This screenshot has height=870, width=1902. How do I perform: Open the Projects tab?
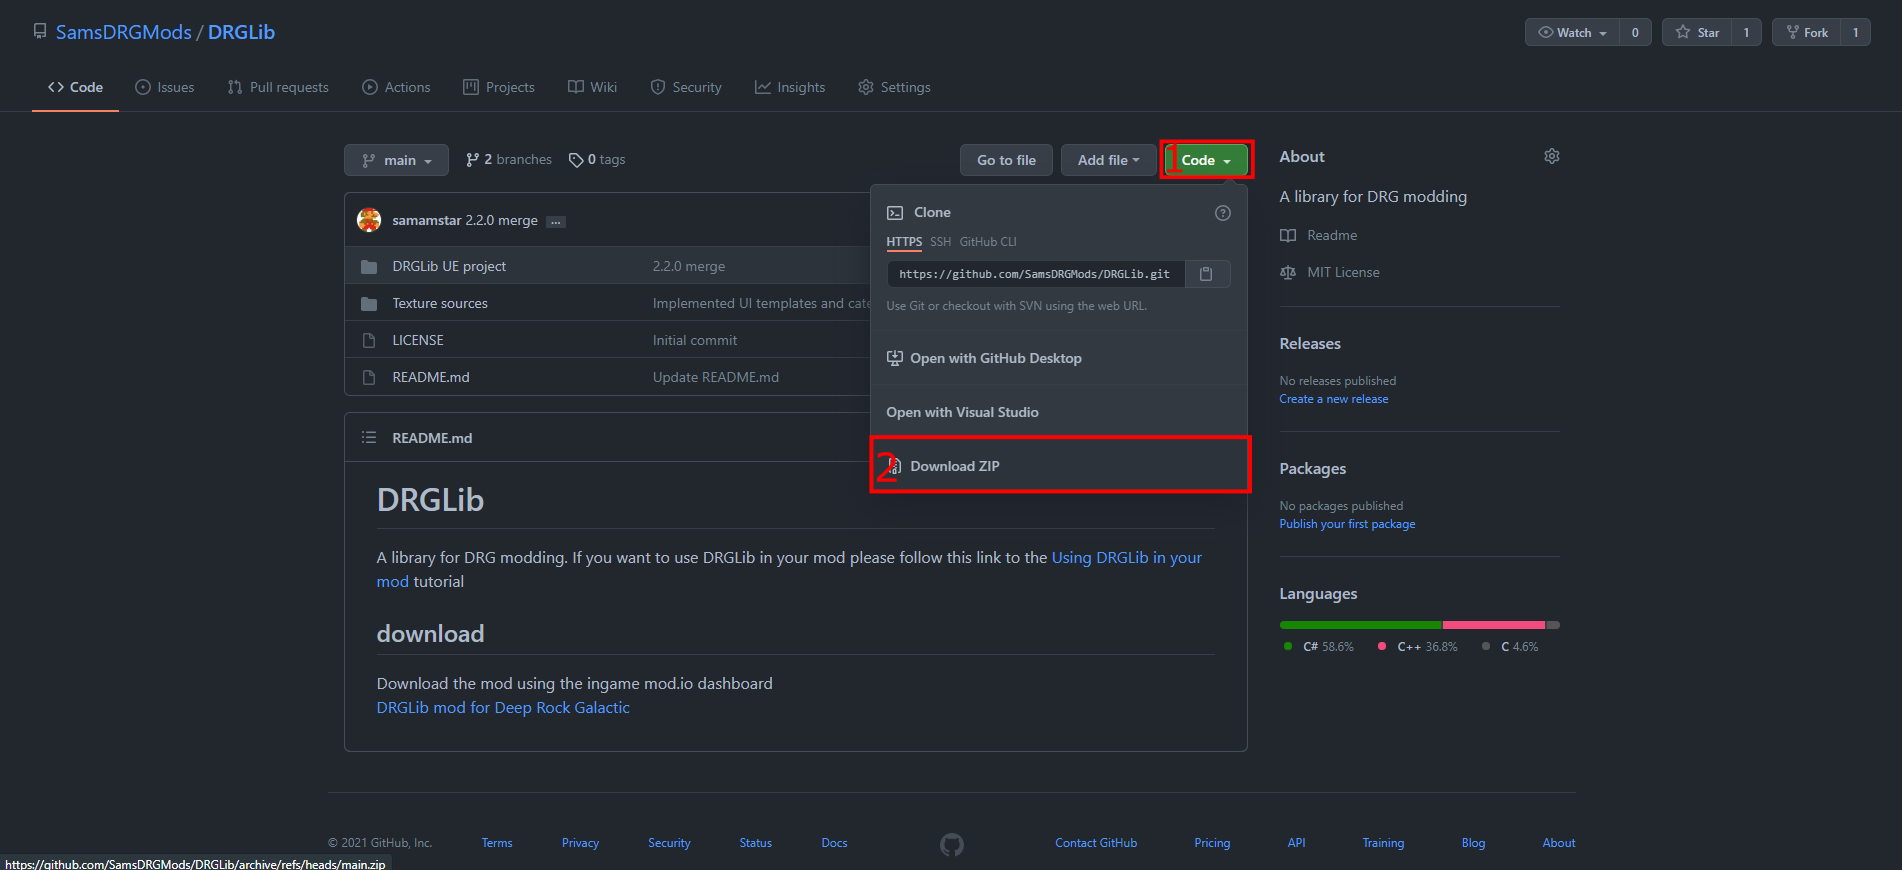499,87
